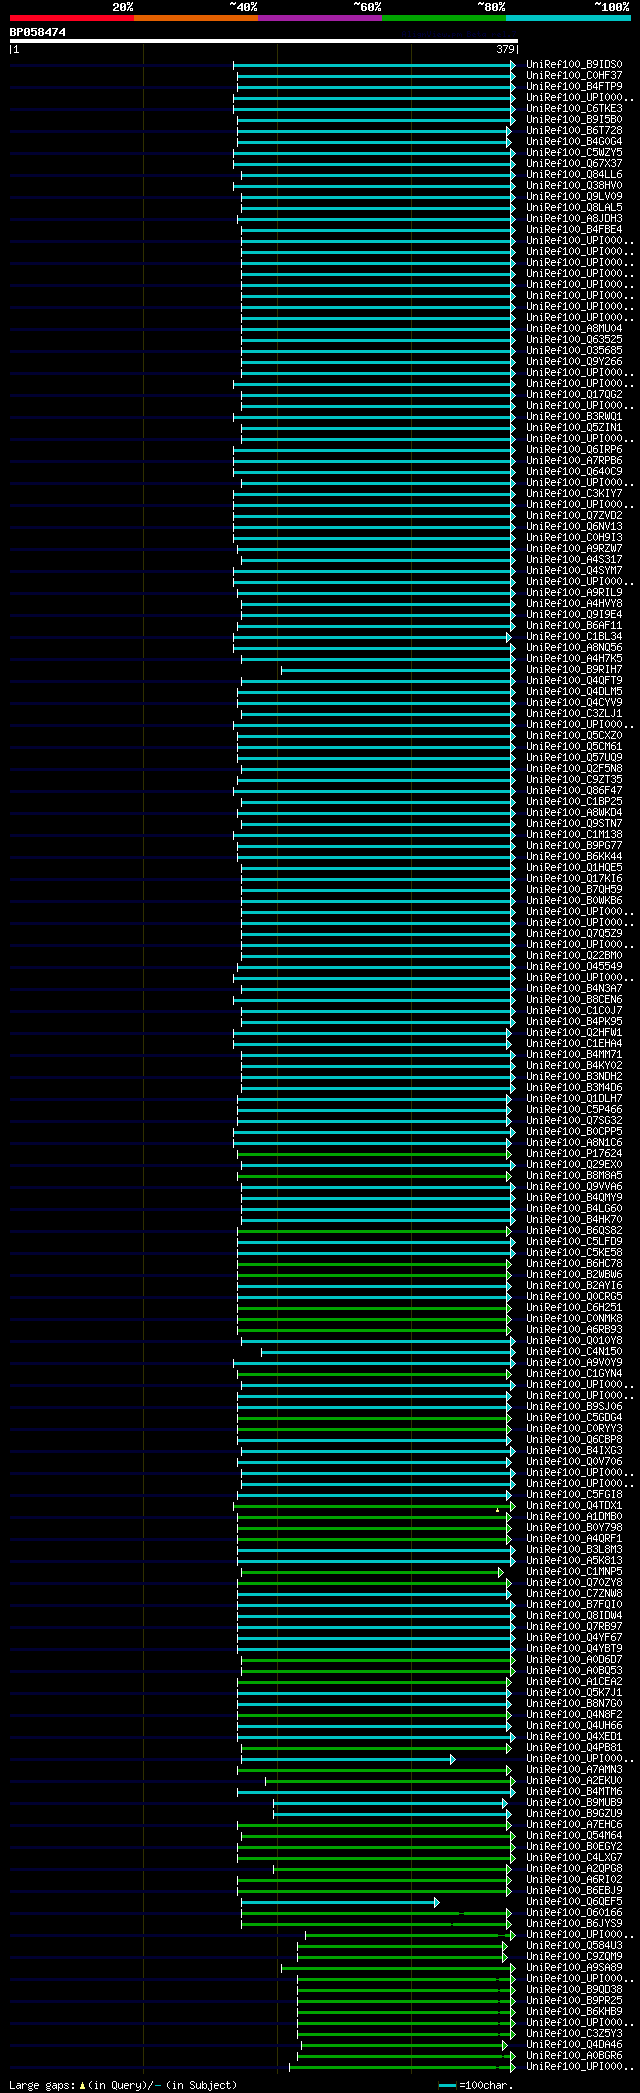
Task: Click the cyan ~100% identity legend segment
Action: (568, 18)
